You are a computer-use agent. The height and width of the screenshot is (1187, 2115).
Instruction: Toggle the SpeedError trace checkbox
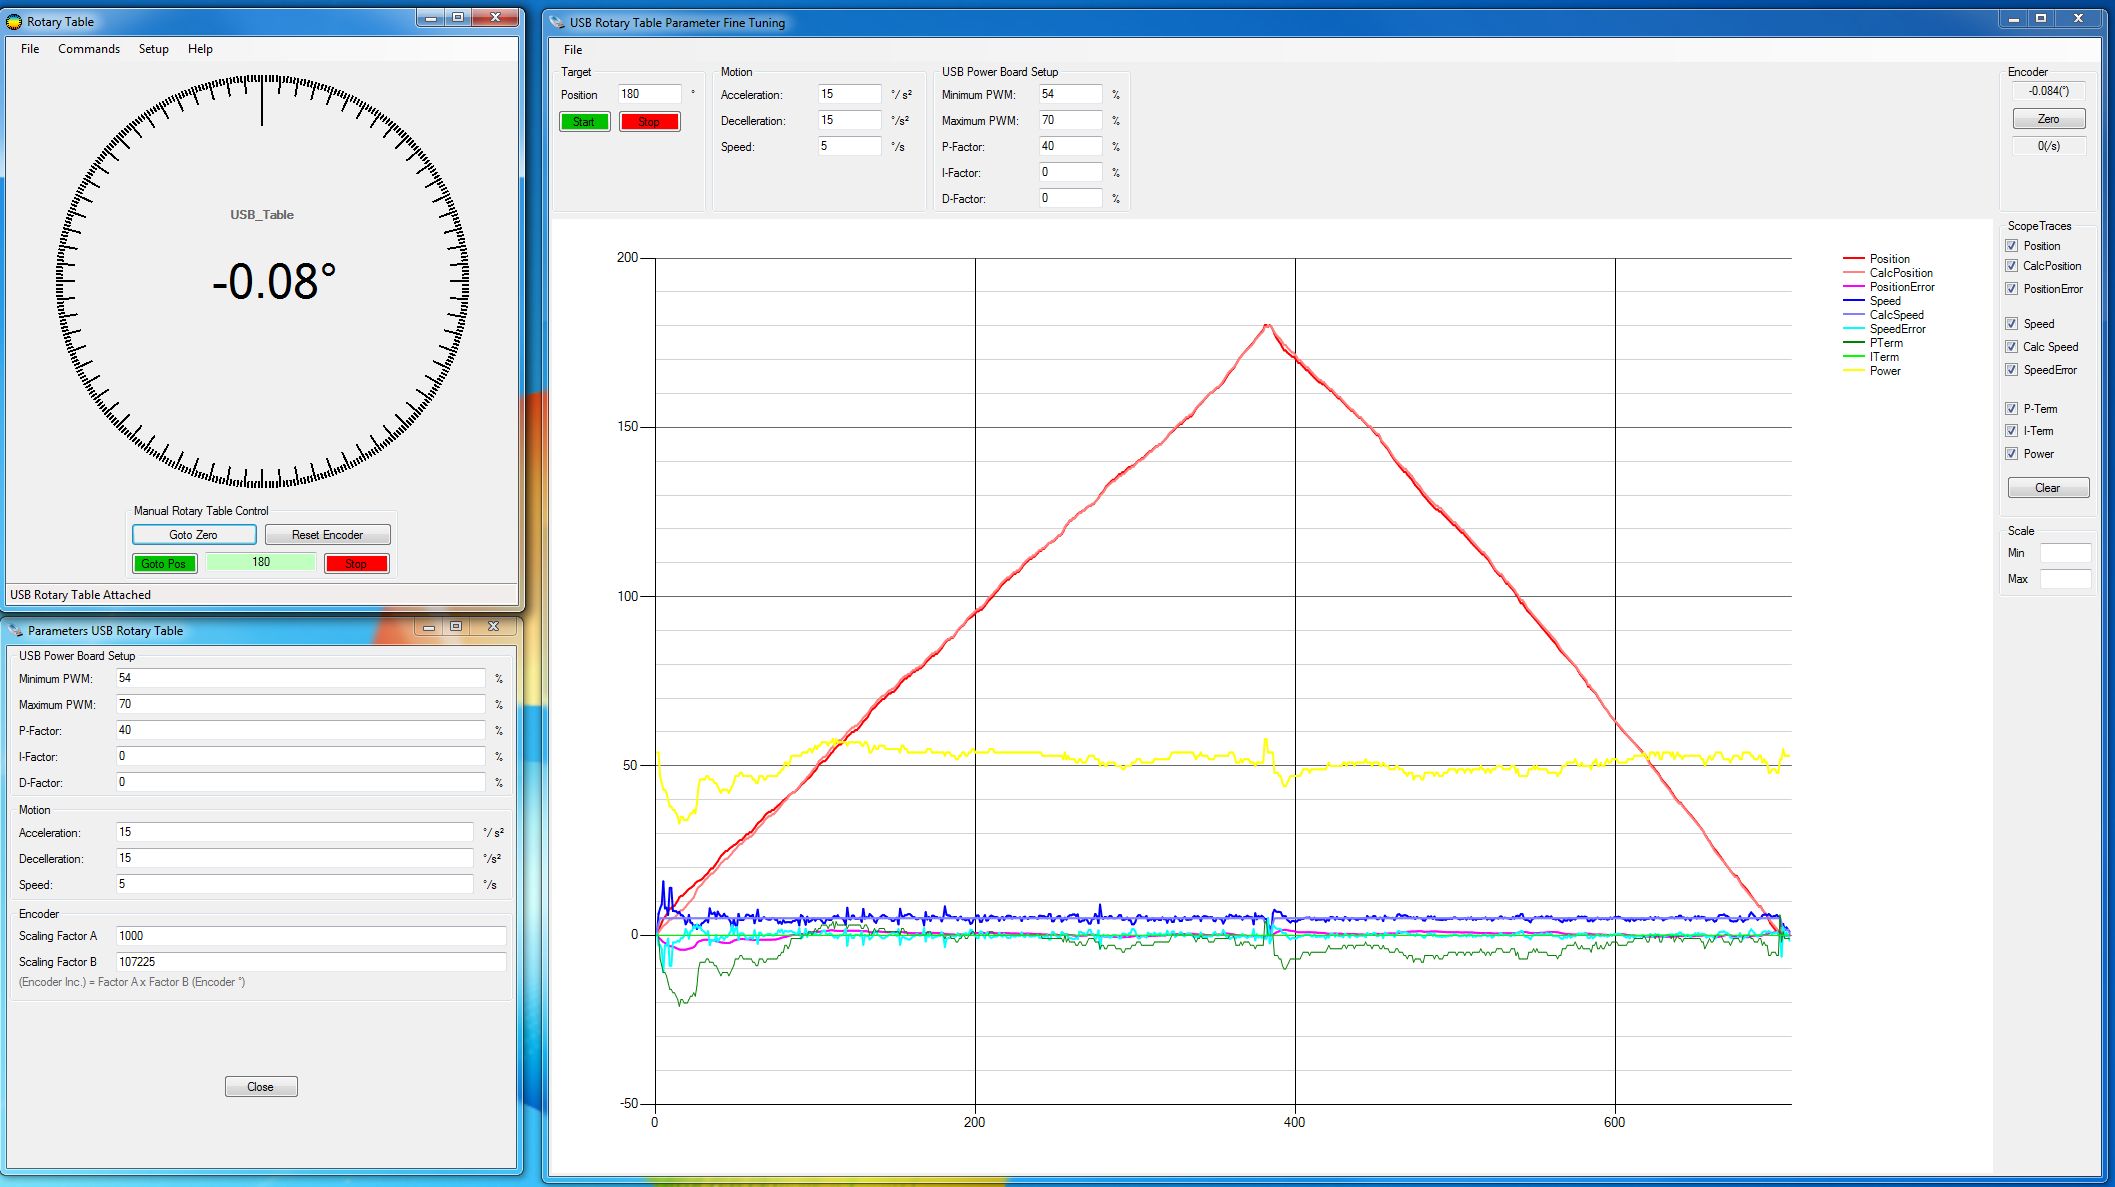[x=2012, y=370]
